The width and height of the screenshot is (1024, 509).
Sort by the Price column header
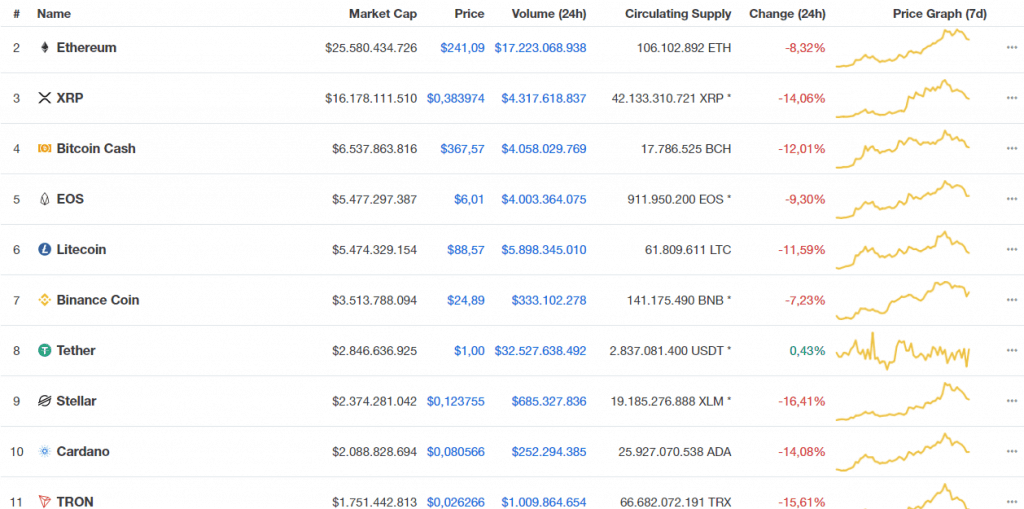coord(470,14)
